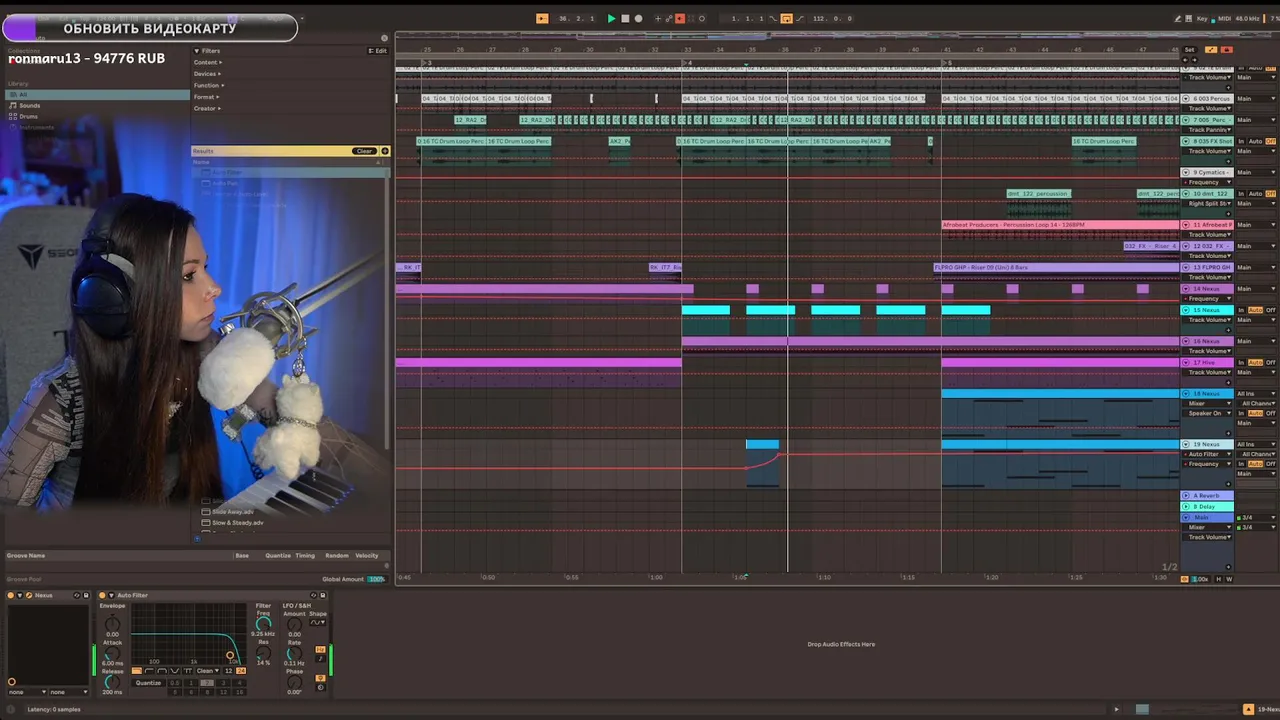Open Nexus plug-in window with wrench

(29, 596)
